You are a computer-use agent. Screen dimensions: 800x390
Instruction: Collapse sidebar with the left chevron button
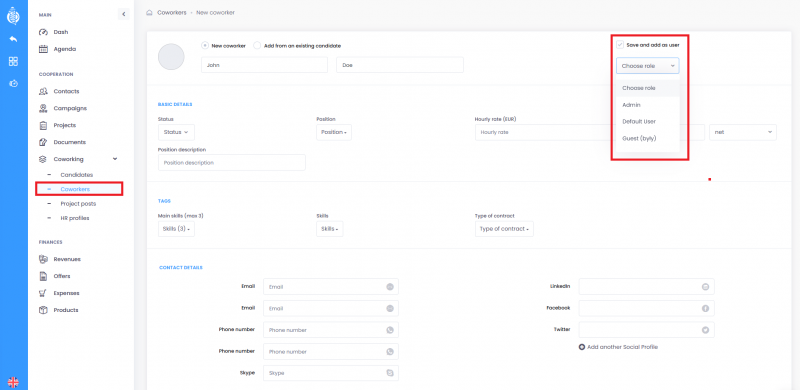click(x=123, y=14)
